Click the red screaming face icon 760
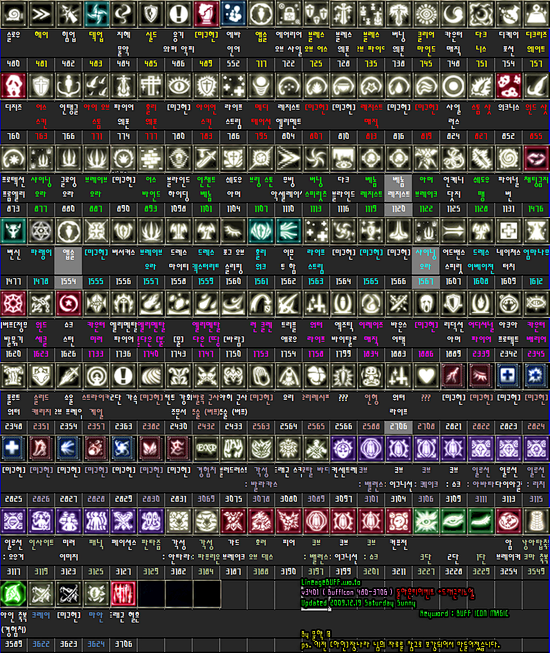This screenshot has height=653, width=550. pos(13,86)
